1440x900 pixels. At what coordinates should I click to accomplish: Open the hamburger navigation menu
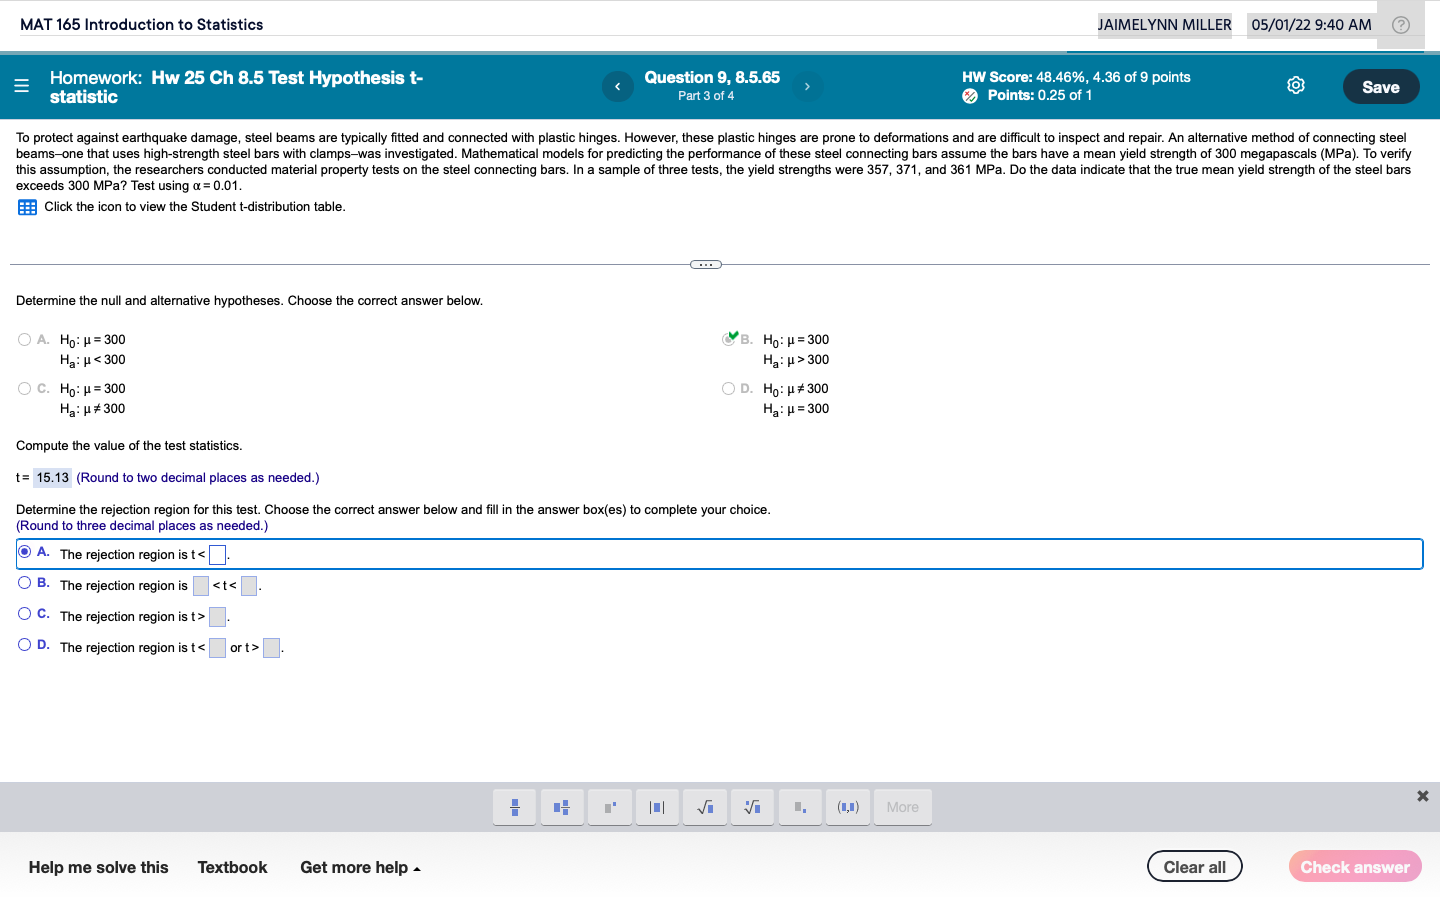point(21,86)
